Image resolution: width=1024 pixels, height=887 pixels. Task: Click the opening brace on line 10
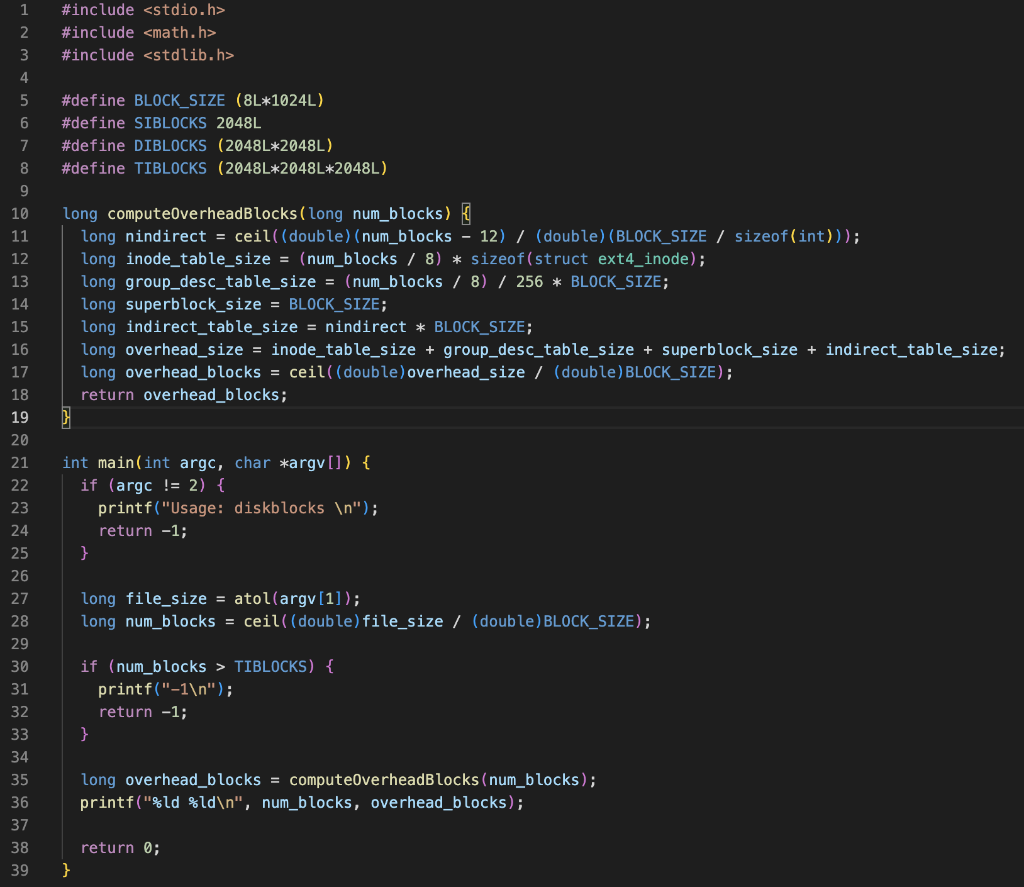(466, 214)
